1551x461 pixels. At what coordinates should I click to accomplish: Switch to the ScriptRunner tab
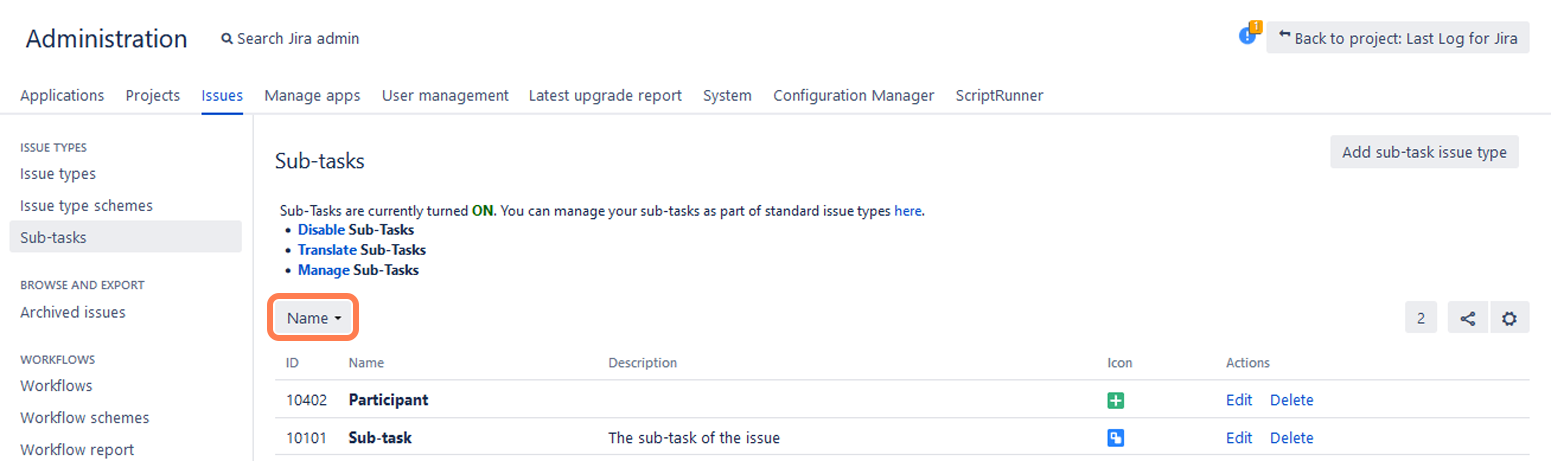coord(999,96)
